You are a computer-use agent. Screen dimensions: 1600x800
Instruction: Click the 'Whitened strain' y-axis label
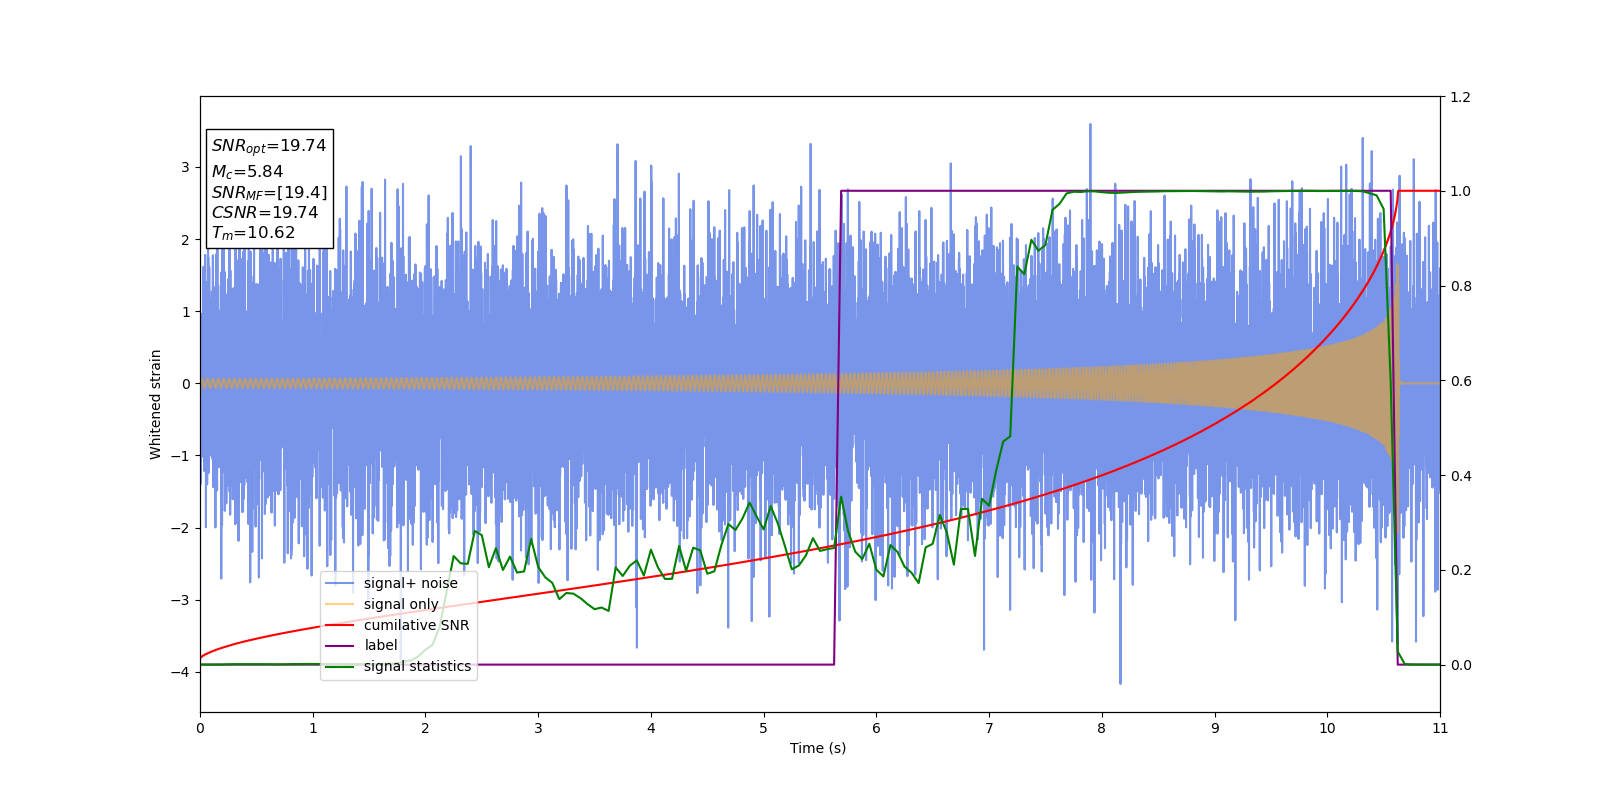[x=156, y=404]
